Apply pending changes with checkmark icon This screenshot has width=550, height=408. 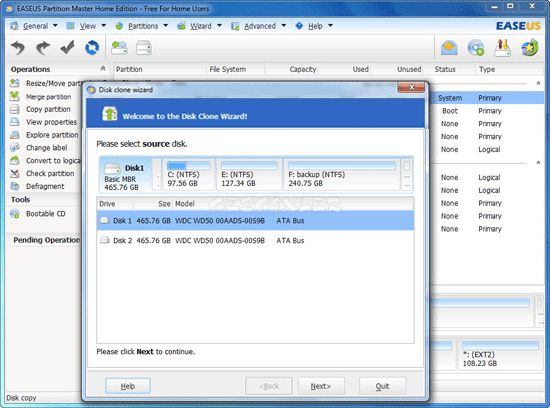67,47
